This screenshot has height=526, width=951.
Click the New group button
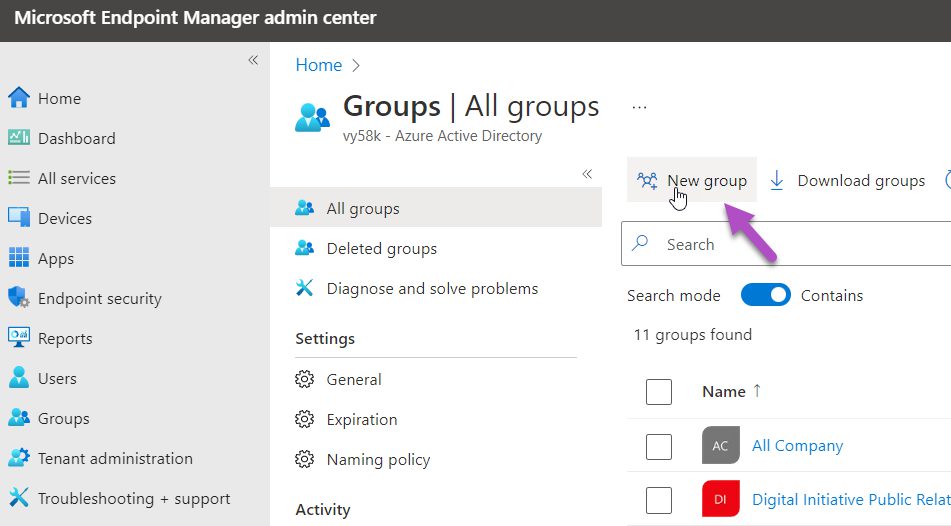pos(692,180)
